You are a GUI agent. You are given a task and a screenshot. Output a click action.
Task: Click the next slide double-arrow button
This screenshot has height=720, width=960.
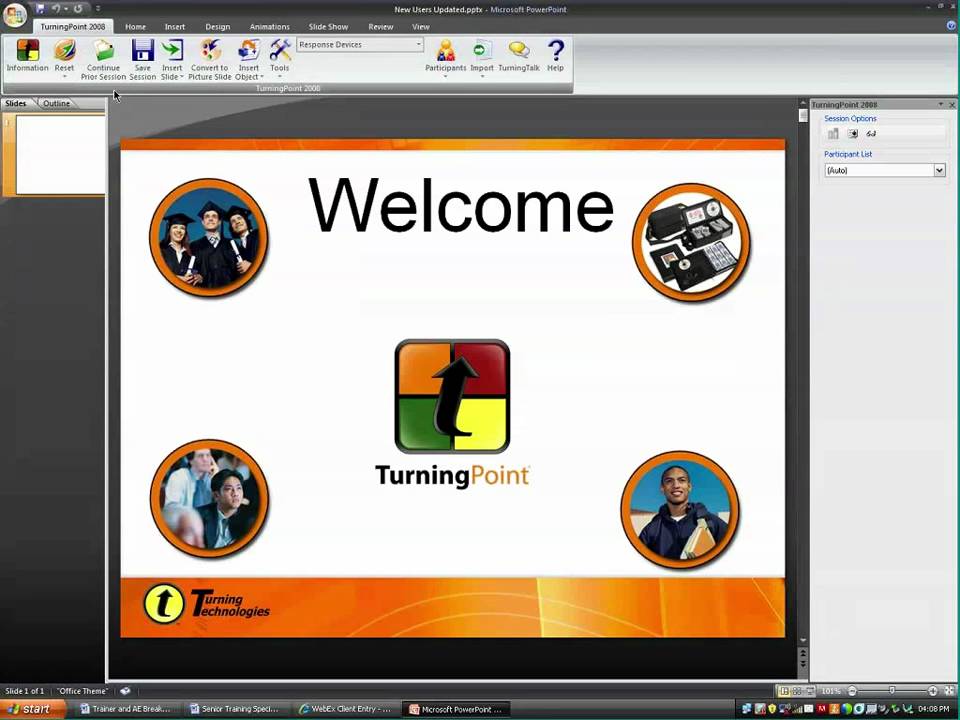coord(803,665)
